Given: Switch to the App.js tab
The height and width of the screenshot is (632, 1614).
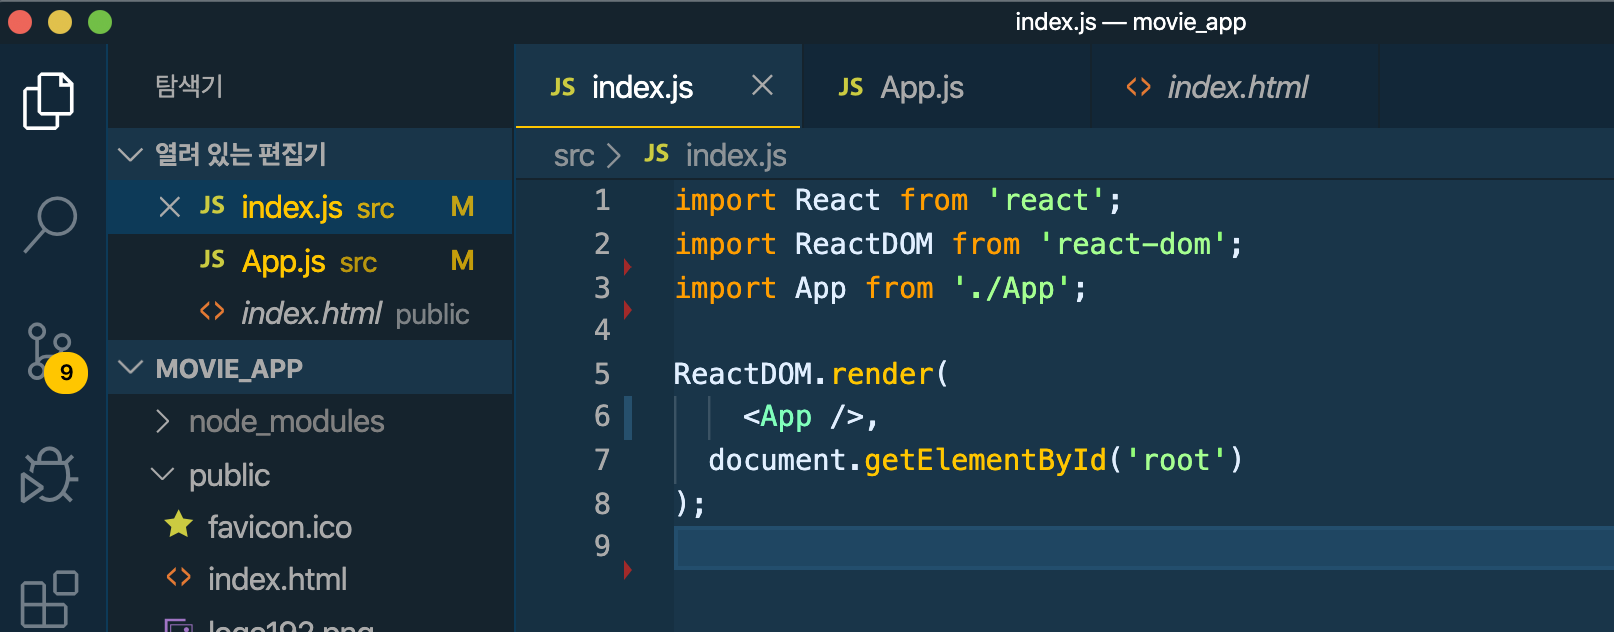Looking at the screenshot, I should coord(945,87).
